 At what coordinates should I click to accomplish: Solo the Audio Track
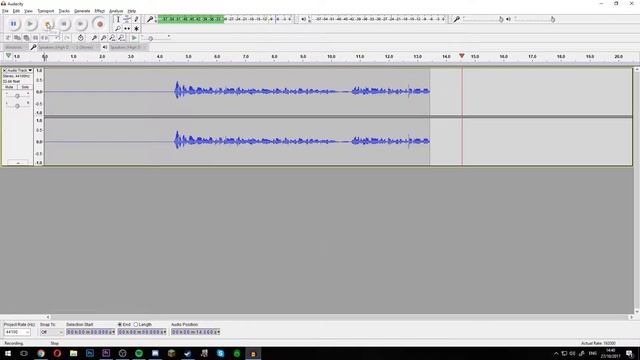pyautogui.click(x=25, y=87)
